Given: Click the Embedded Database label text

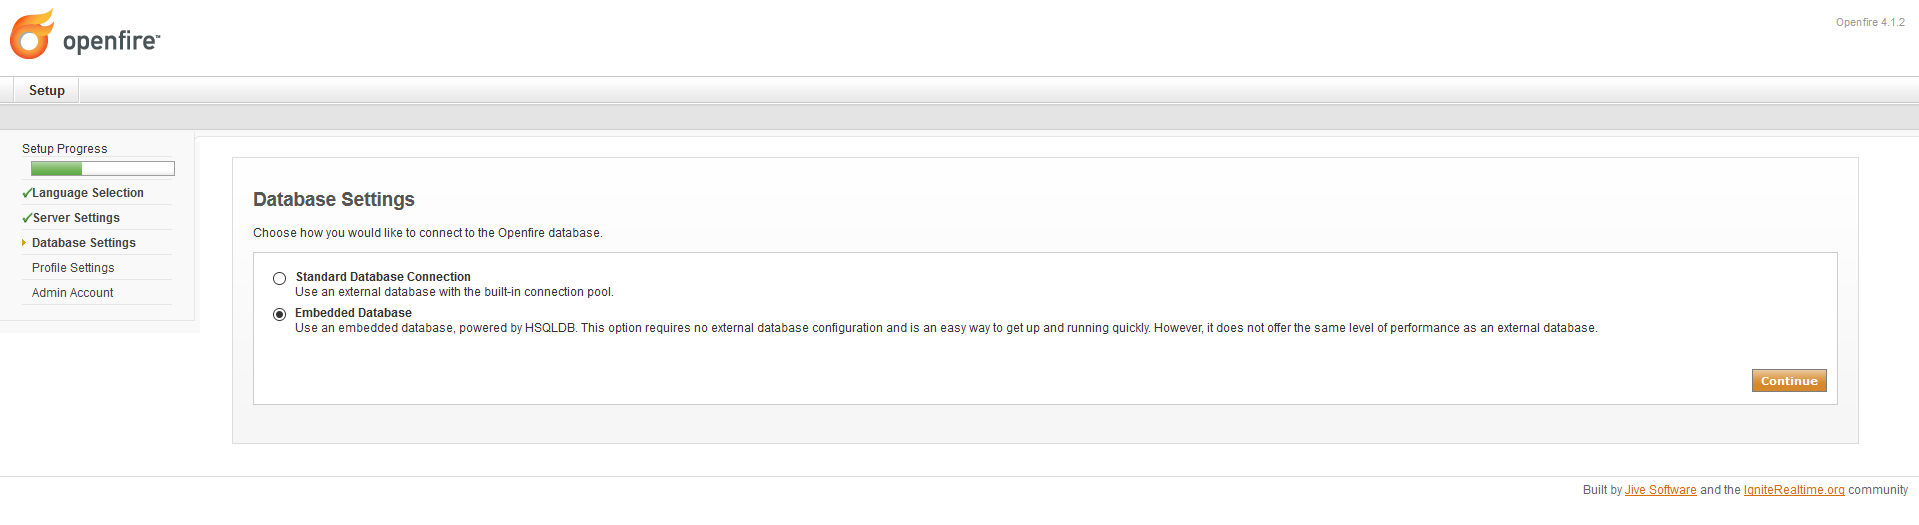Looking at the screenshot, I should pos(353,313).
